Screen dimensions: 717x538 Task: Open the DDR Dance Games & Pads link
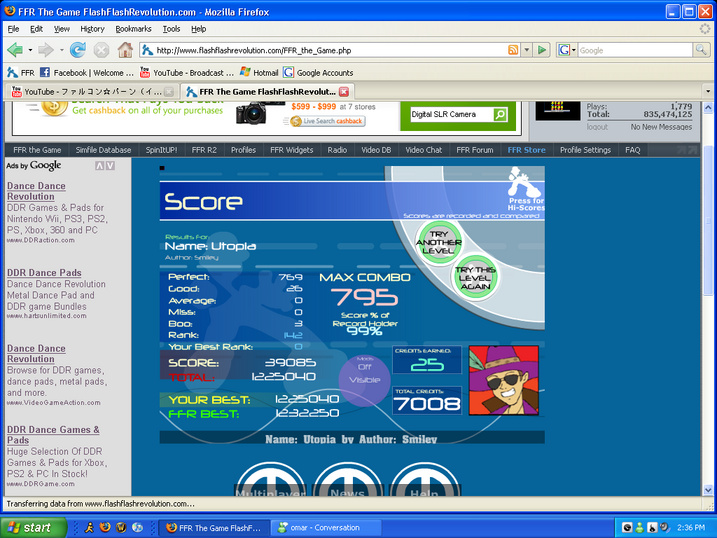pyautogui.click(x=53, y=435)
